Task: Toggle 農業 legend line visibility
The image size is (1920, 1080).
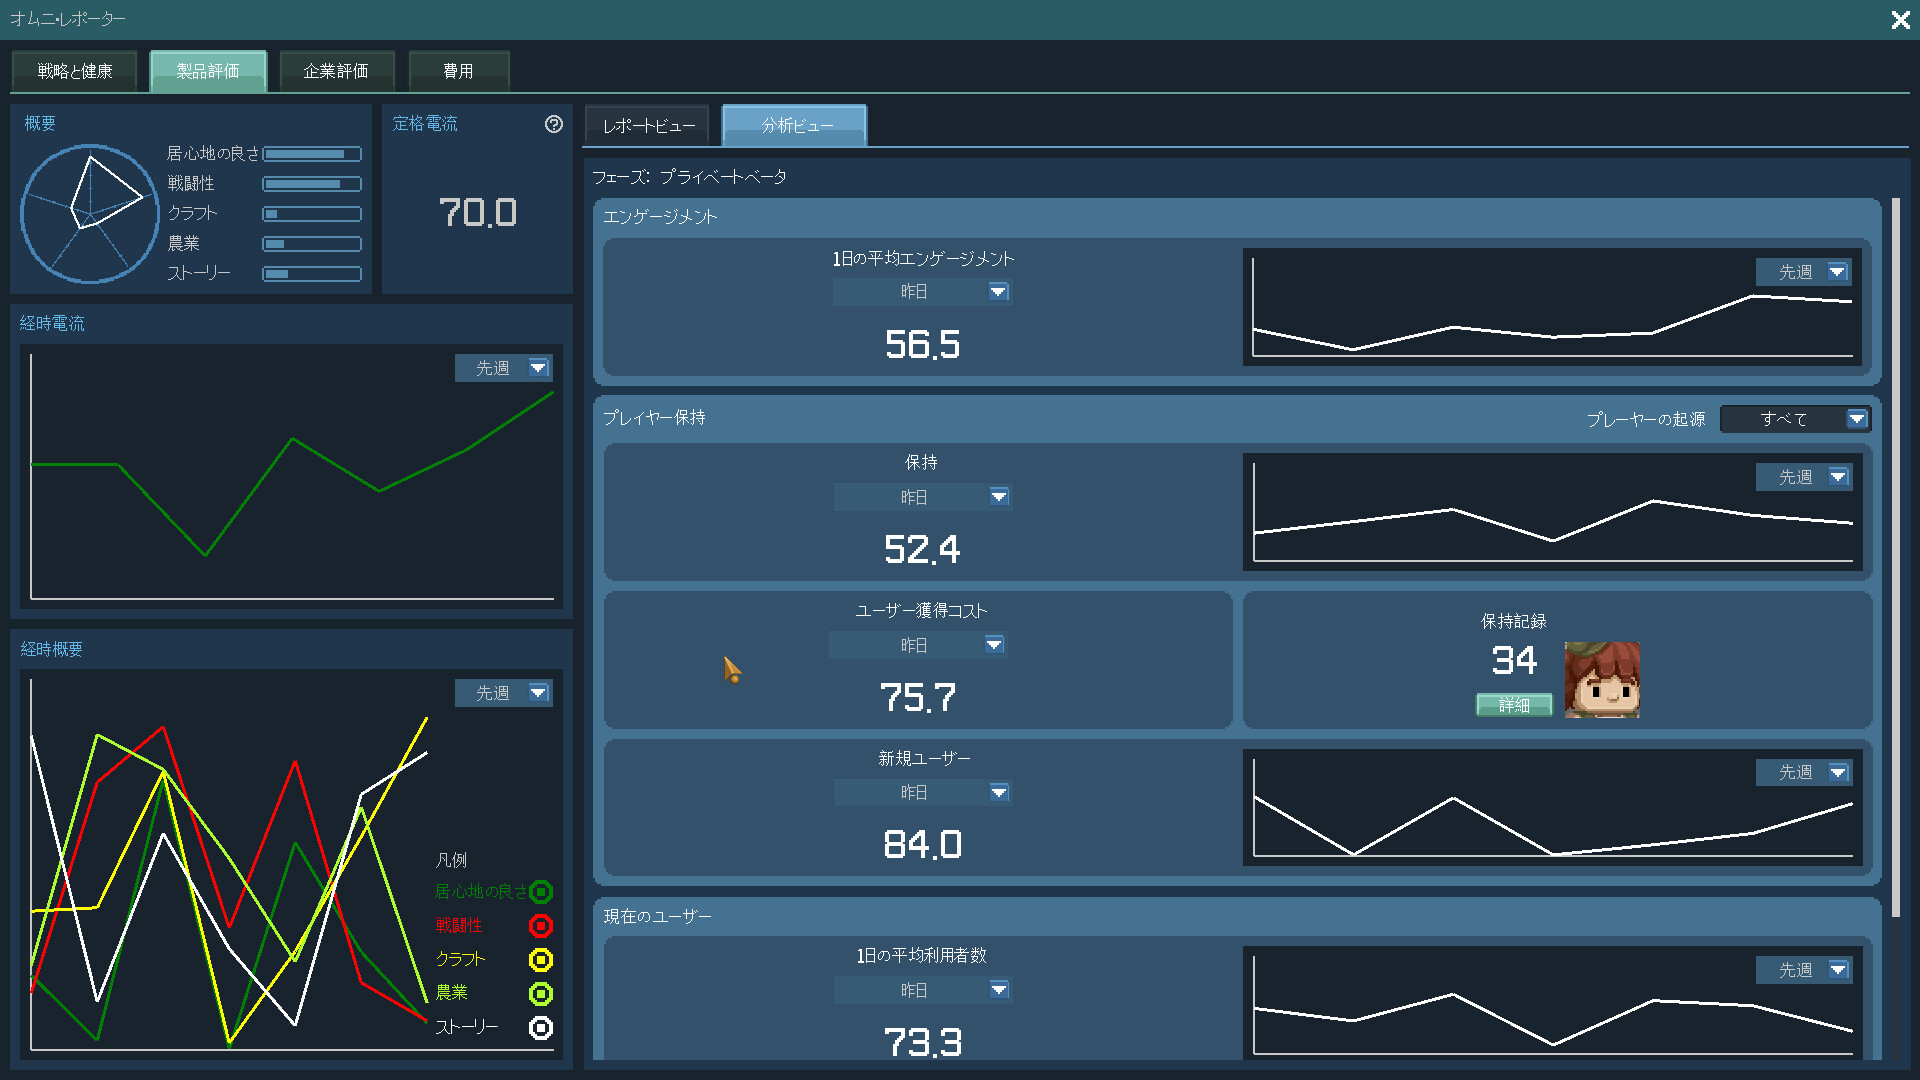Action: [x=541, y=993]
